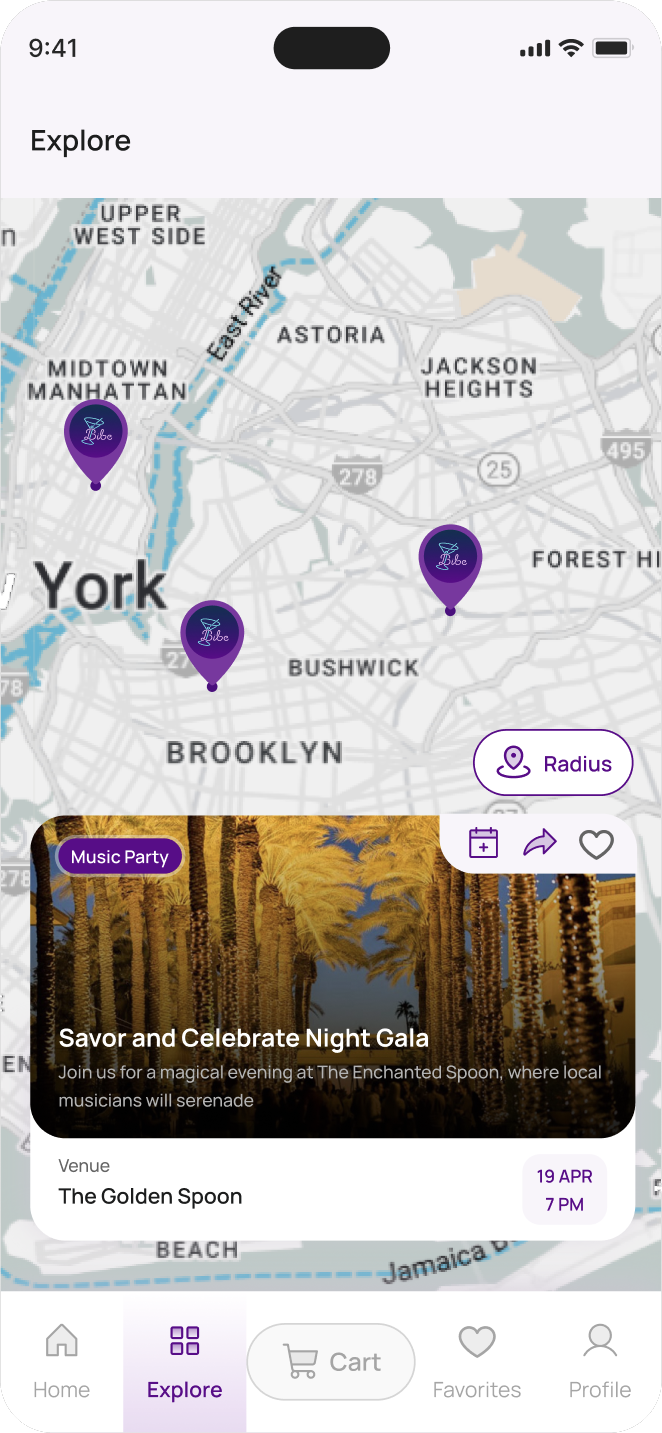Viewport: 662px width, 1433px height.
Task: Open the Profile tab
Action: (600, 1362)
